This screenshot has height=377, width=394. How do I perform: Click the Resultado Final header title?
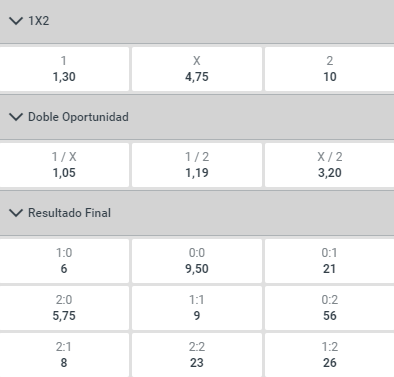click(x=69, y=213)
